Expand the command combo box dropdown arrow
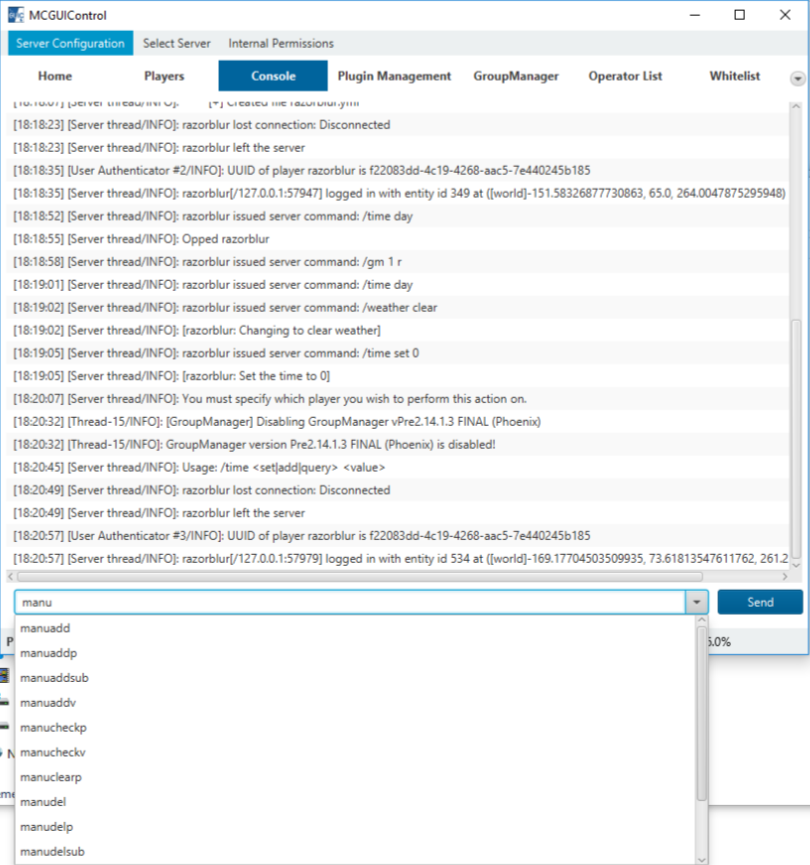Screen dimensions: 810x865 [696, 602]
